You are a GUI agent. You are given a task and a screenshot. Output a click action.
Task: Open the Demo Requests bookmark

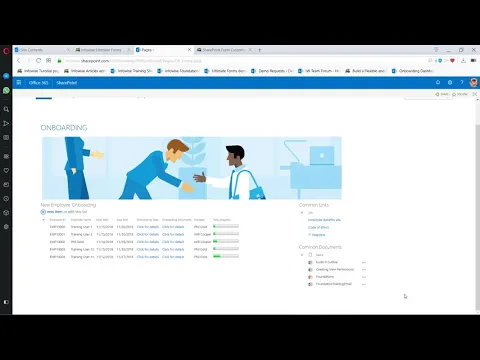pos(272,71)
